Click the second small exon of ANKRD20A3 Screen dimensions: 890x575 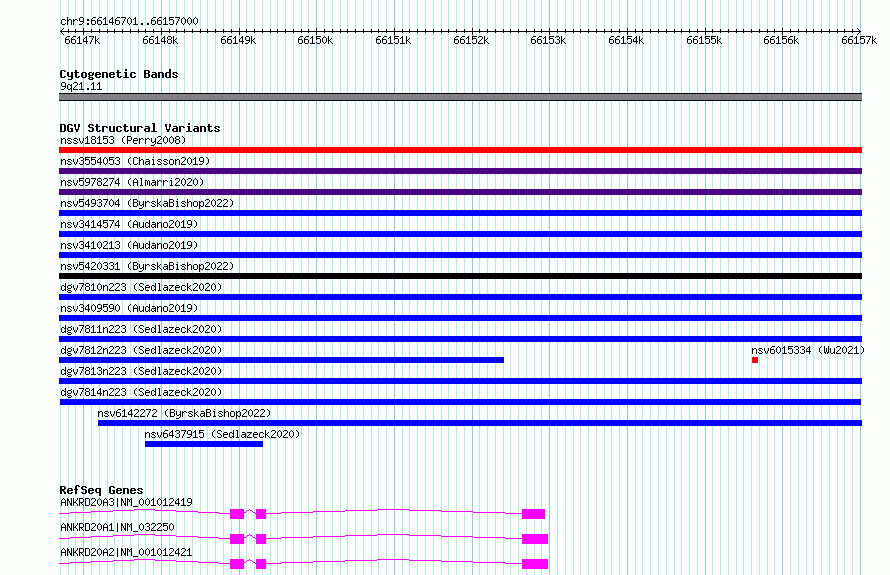coord(261,514)
